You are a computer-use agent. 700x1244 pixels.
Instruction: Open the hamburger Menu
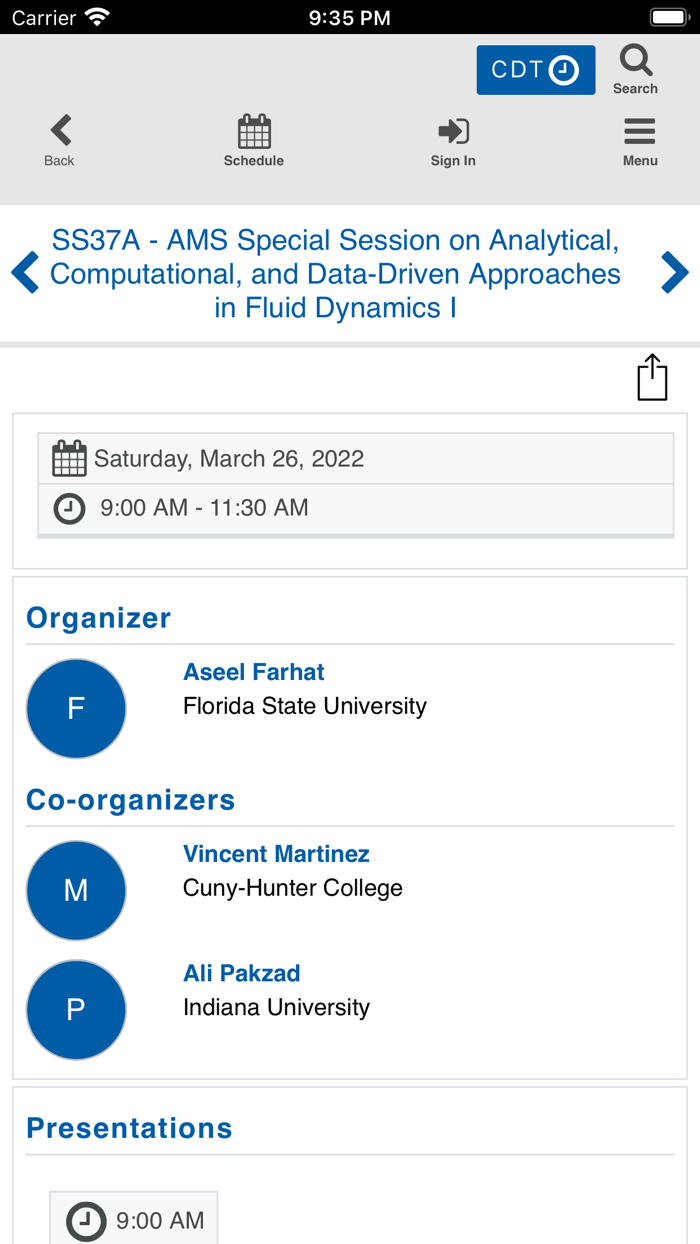(x=640, y=131)
